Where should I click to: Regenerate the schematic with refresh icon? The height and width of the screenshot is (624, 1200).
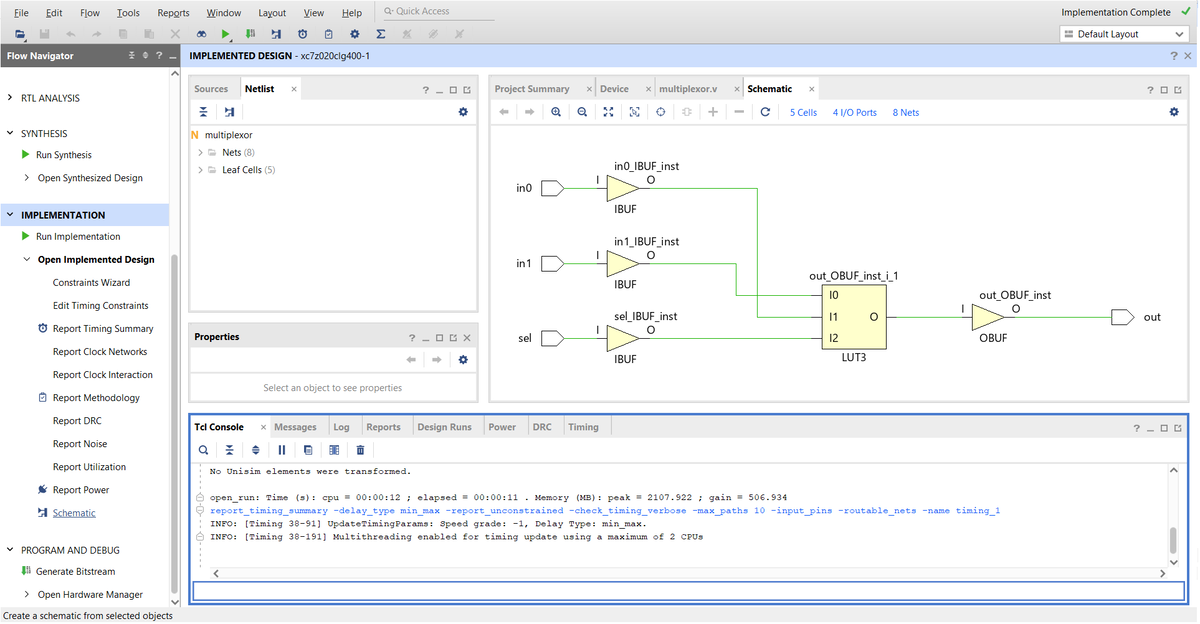click(x=765, y=112)
